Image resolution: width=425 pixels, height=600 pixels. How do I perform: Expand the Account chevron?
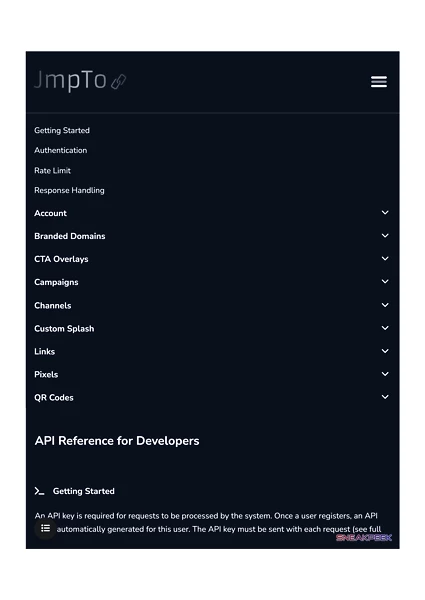pyautogui.click(x=385, y=212)
